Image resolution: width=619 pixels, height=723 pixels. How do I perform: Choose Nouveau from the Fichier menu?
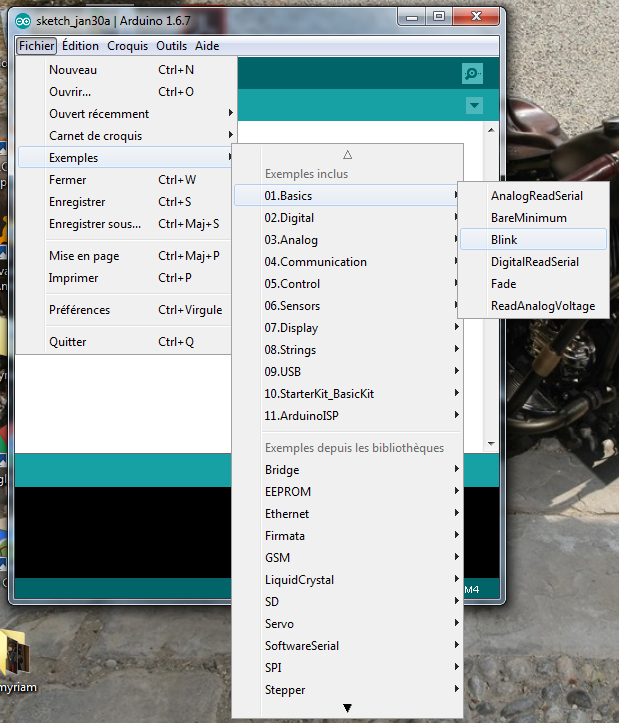125,70
